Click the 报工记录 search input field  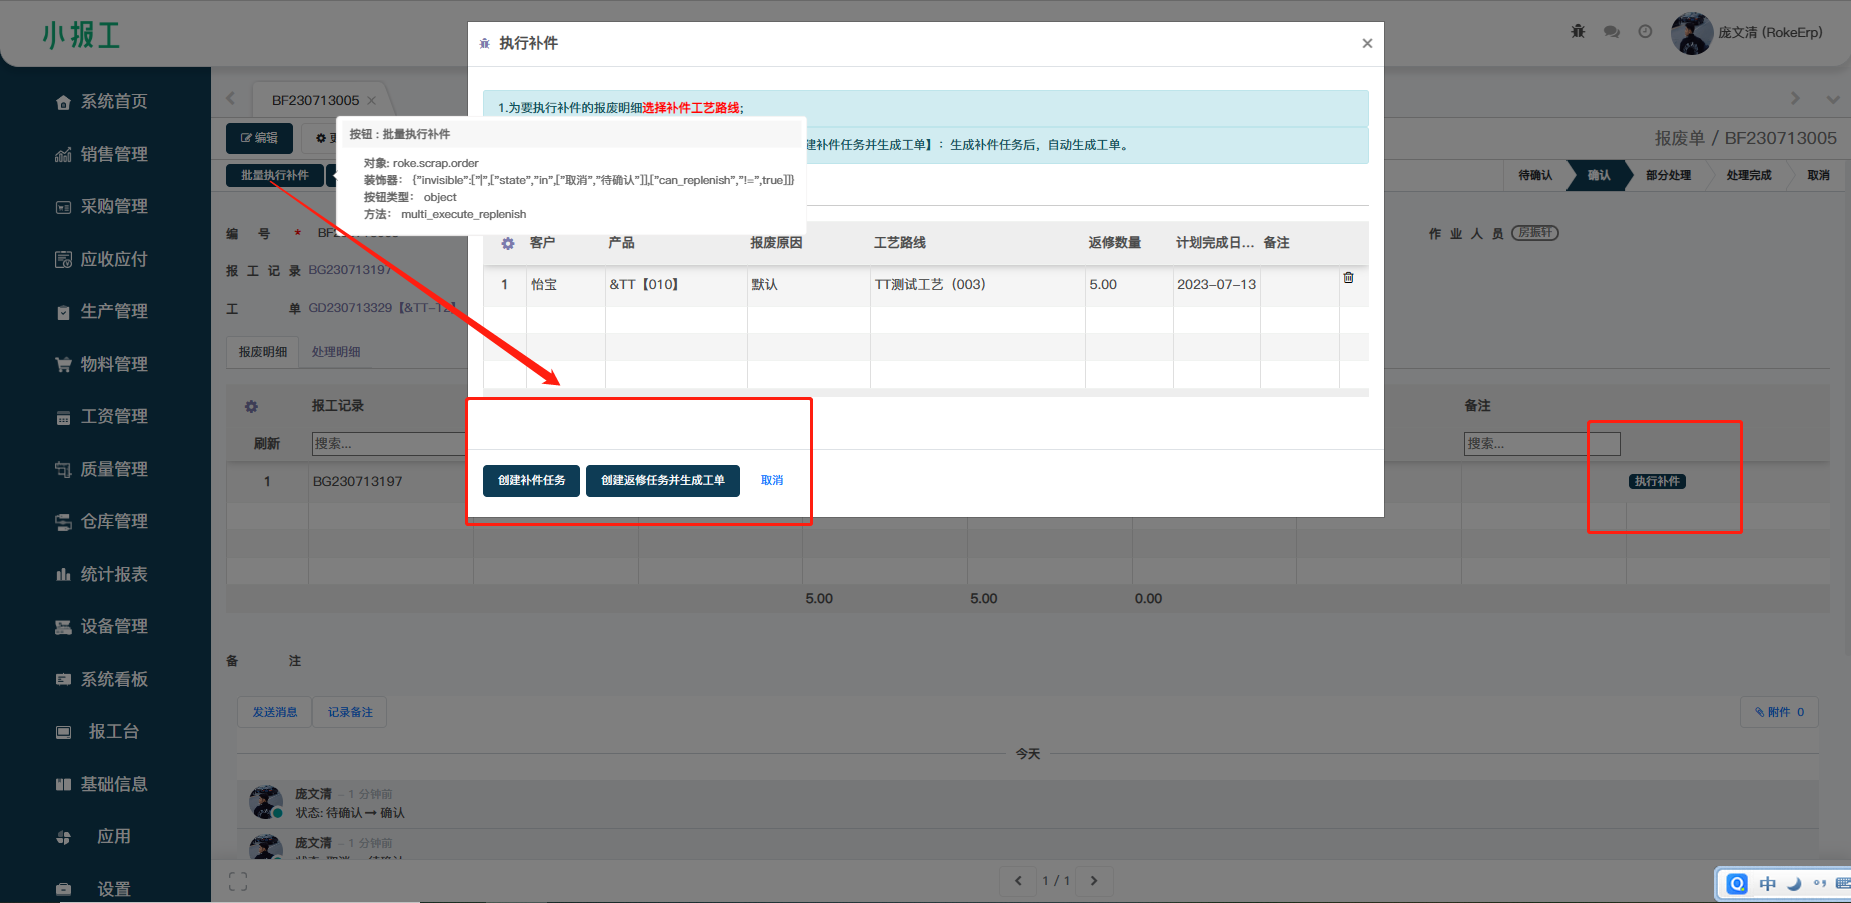[x=388, y=444]
